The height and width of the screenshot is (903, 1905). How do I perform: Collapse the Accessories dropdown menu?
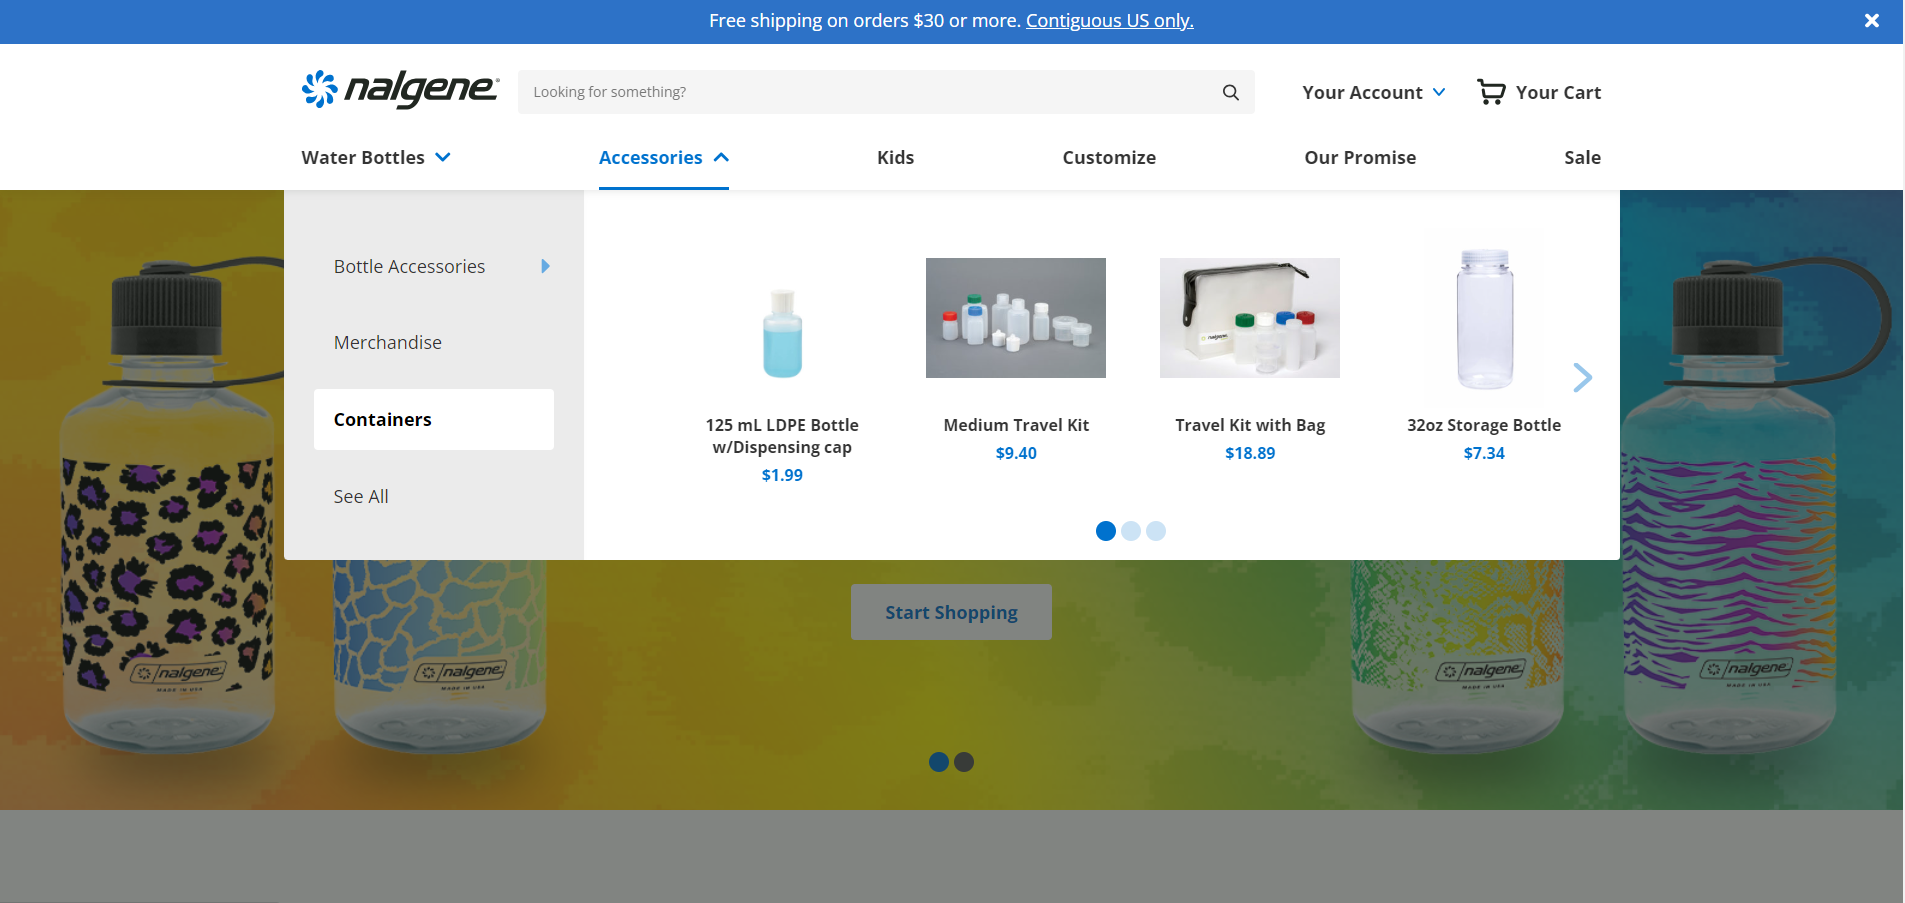(x=663, y=158)
